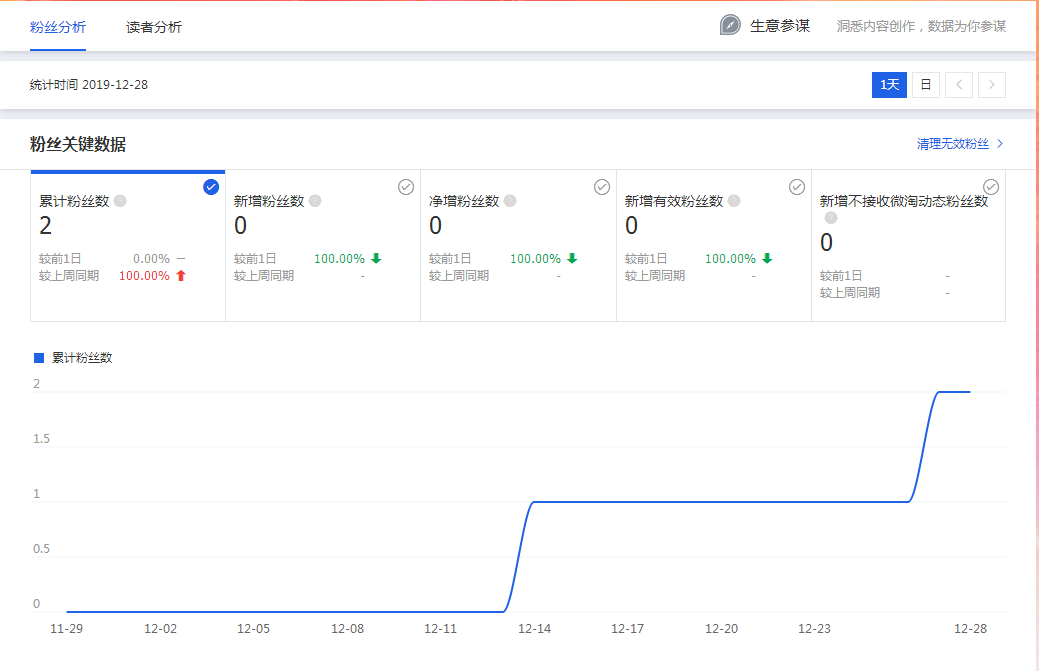Expand 清理无效粉丝 chevron arrow
This screenshot has width=1039, height=671.
point(1000,144)
